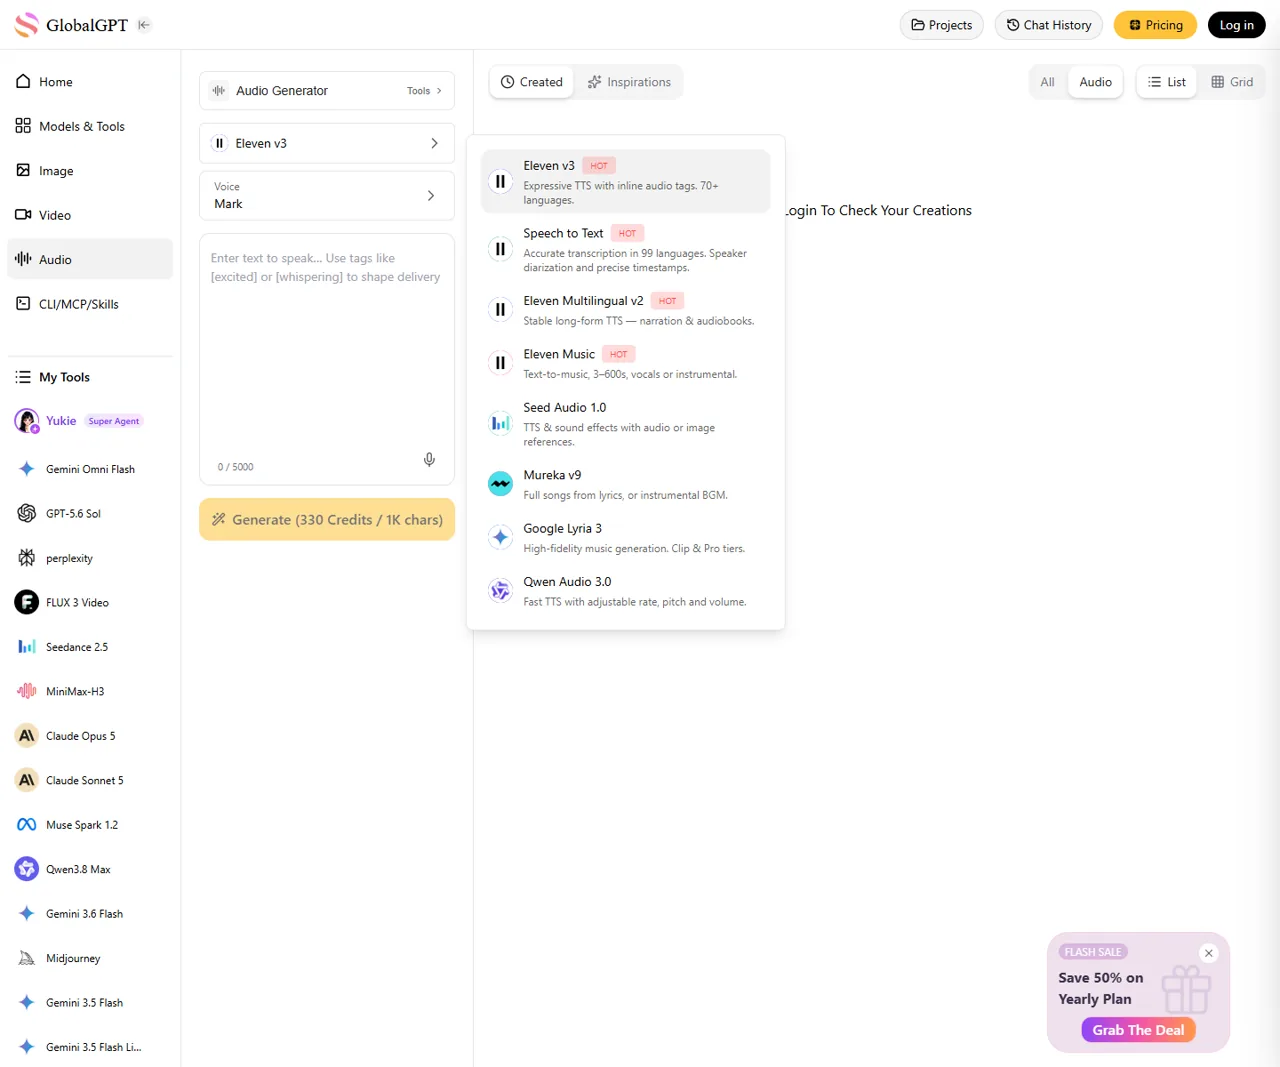The width and height of the screenshot is (1280, 1067).
Task: Click the Gemini 3.5 Flash Li... tool icon
Action: pos(27,1047)
